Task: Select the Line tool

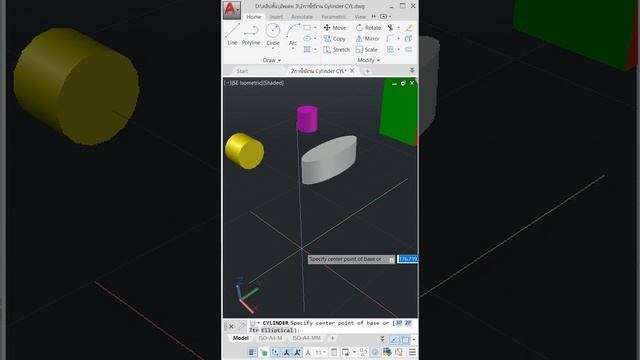Action: (232, 34)
